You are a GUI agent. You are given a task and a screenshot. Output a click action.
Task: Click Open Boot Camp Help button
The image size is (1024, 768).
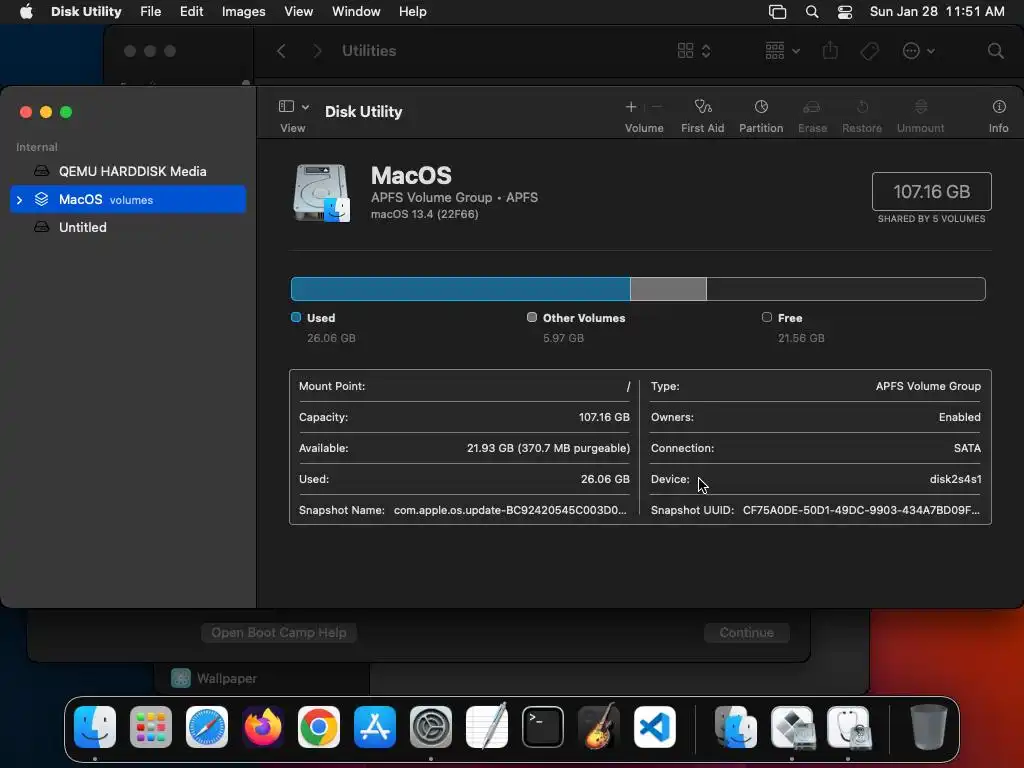[x=279, y=632]
